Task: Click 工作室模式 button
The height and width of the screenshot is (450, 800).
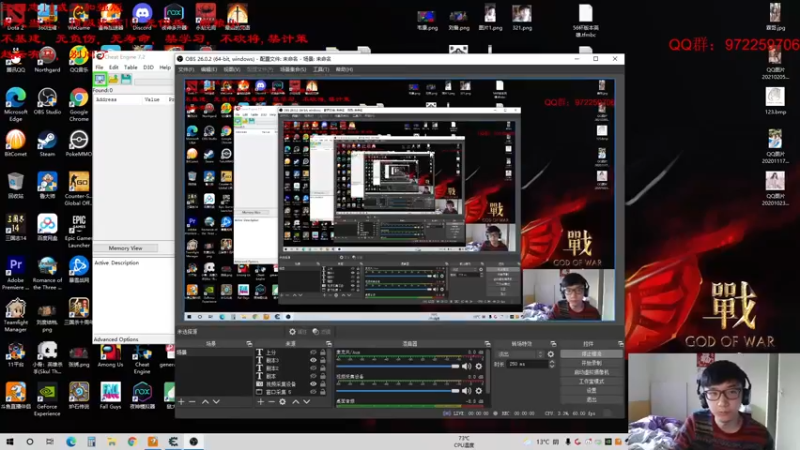Action: (591, 382)
